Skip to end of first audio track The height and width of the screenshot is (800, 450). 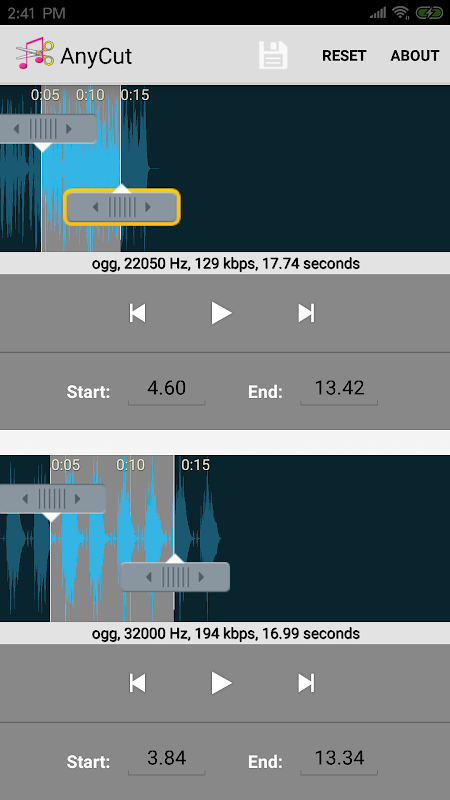[306, 313]
